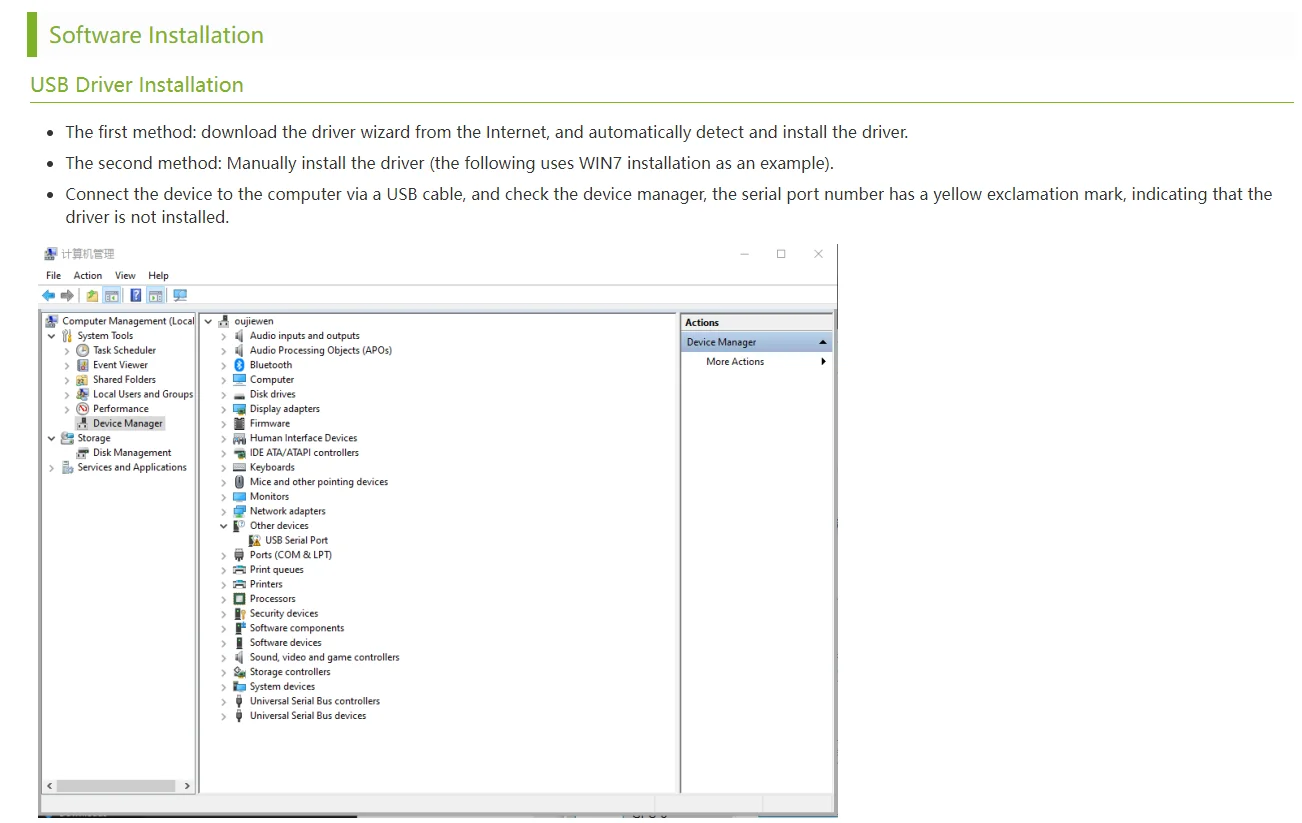Select Shared Folders in the left tree
This screenshot has height=823, width=1302.
point(124,380)
